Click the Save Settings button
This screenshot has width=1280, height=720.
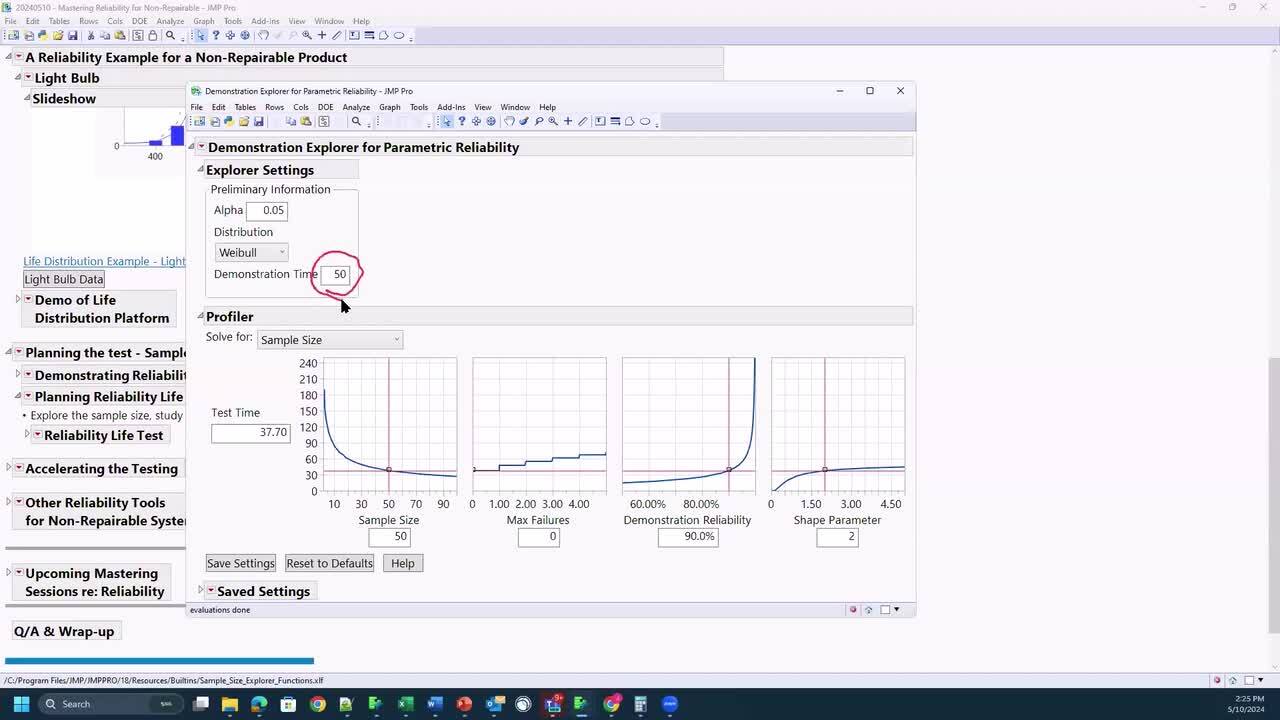[x=240, y=563]
